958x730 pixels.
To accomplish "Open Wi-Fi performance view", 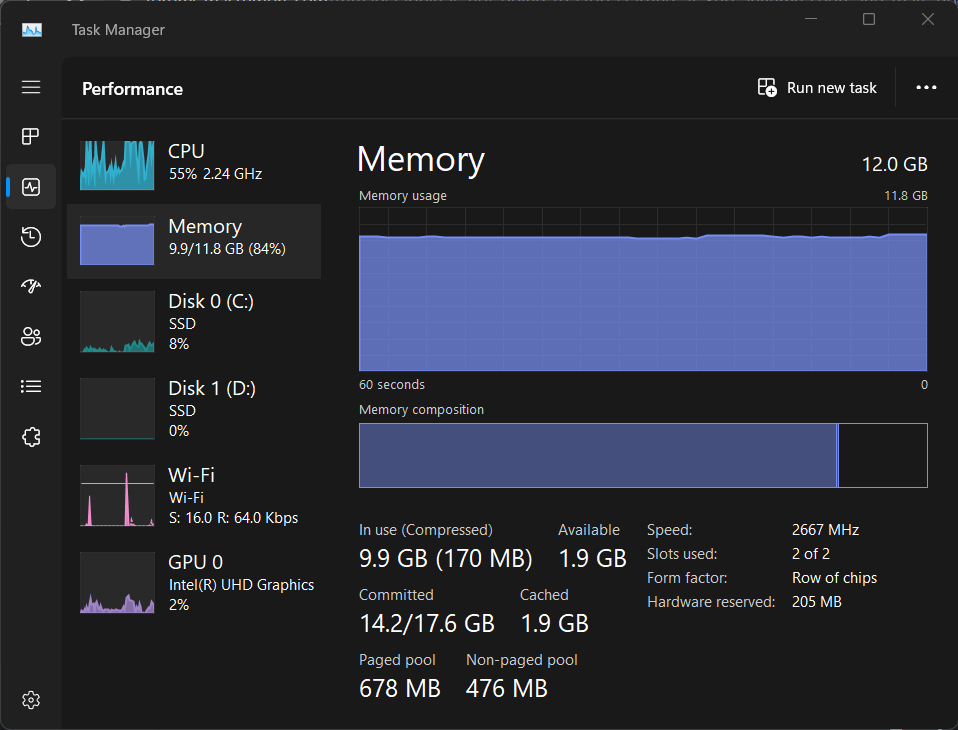I will [x=194, y=496].
